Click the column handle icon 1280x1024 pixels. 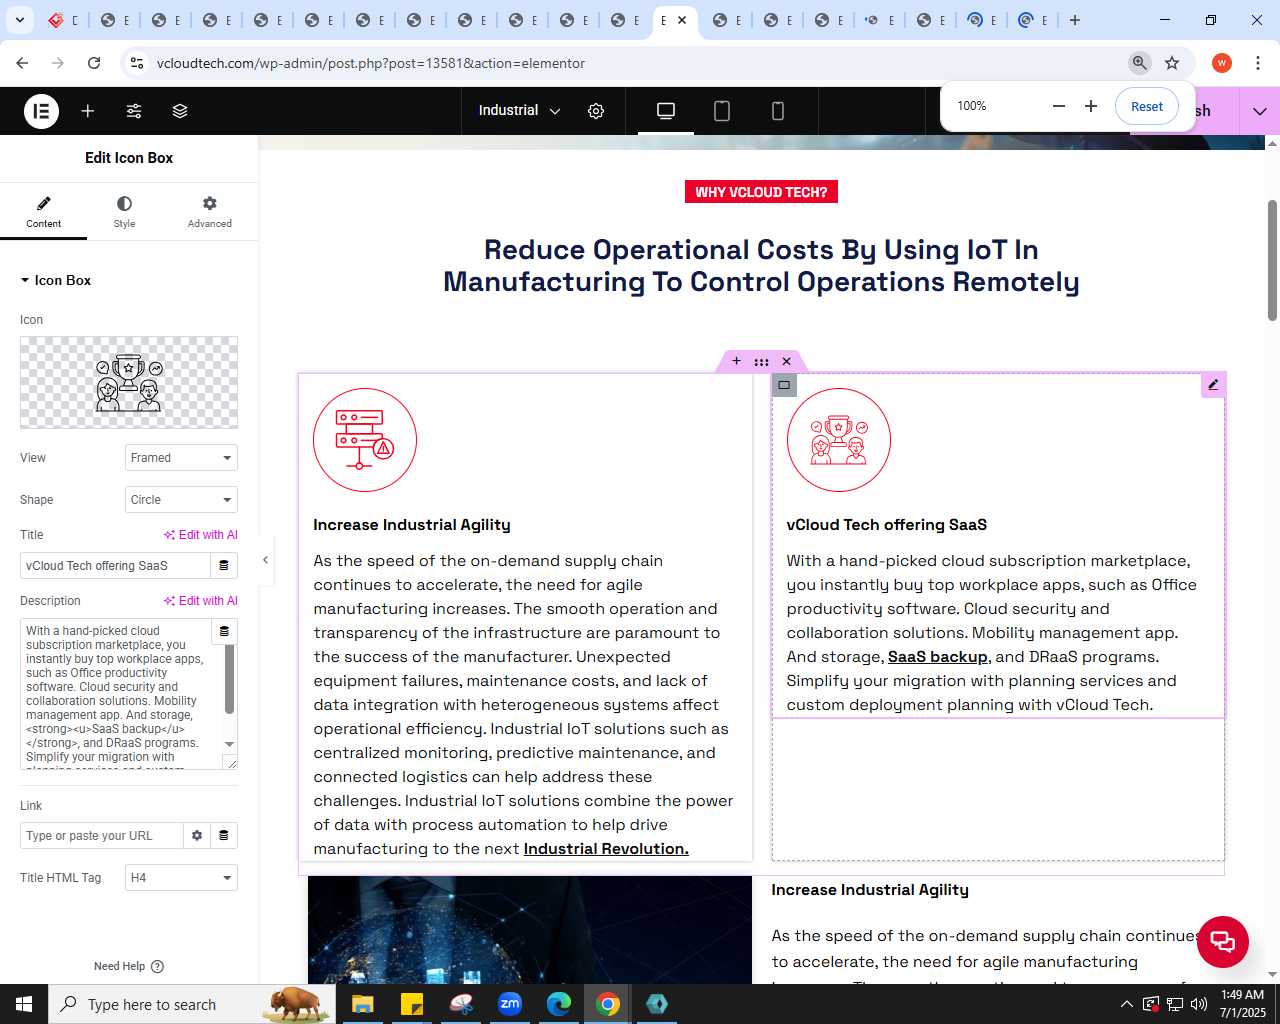[x=784, y=385]
